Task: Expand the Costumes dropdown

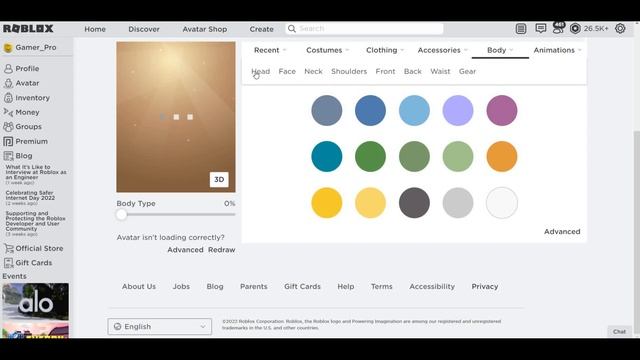Action: tap(328, 50)
